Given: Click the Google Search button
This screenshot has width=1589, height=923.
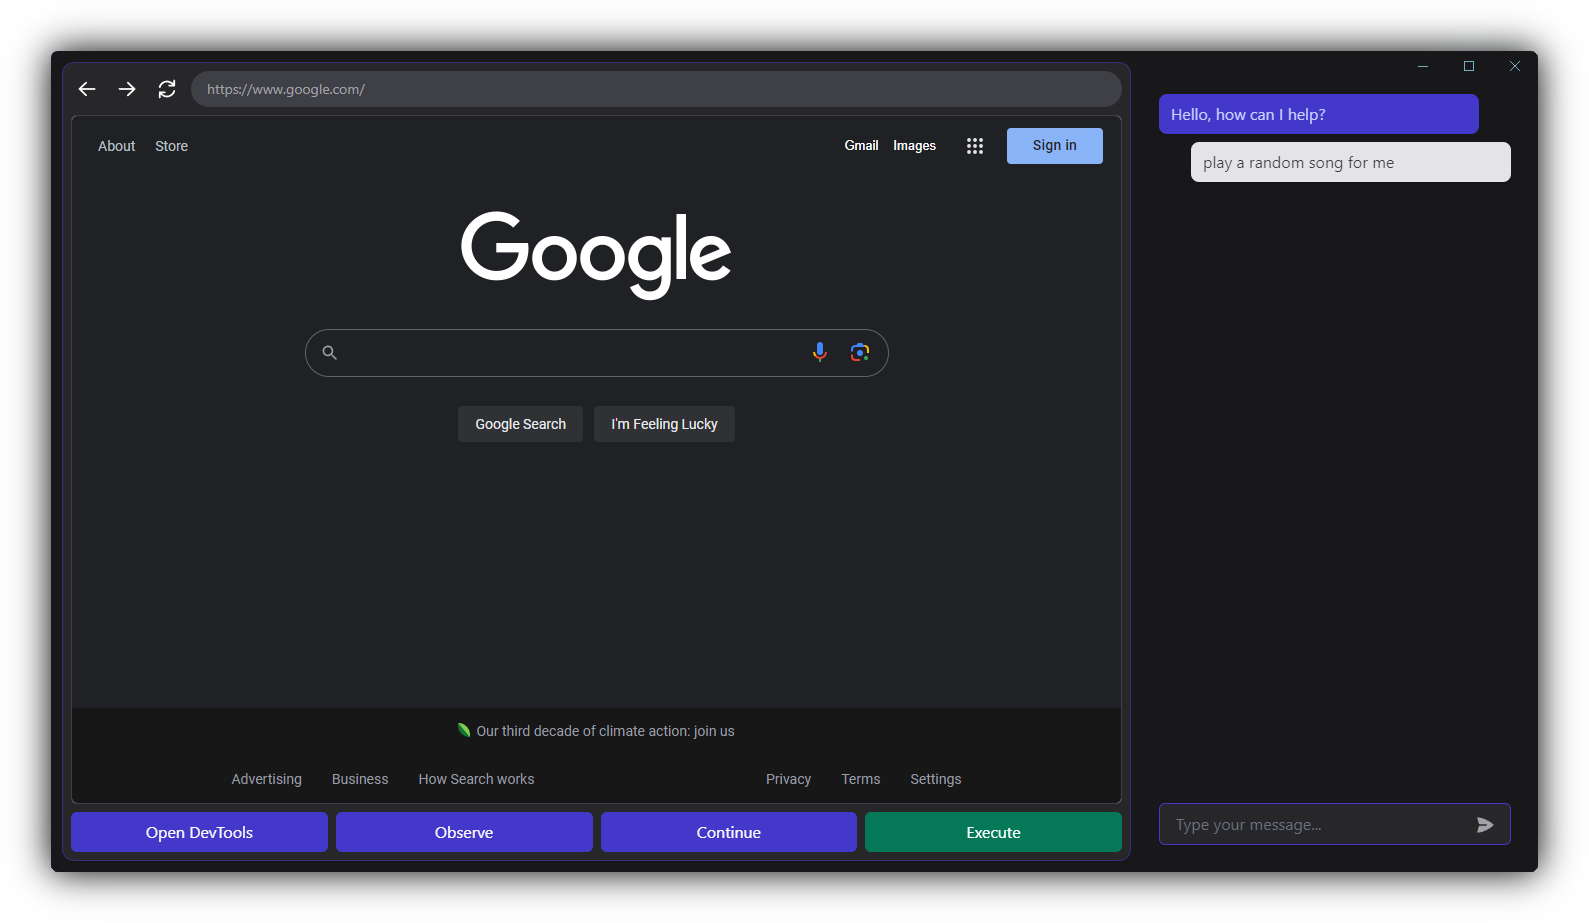Looking at the screenshot, I should point(520,424).
